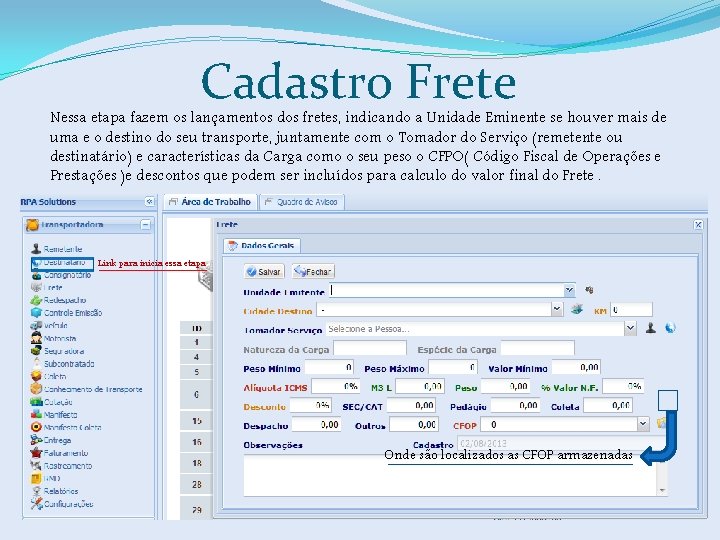Click the KM input field

pyautogui.click(x=631, y=310)
